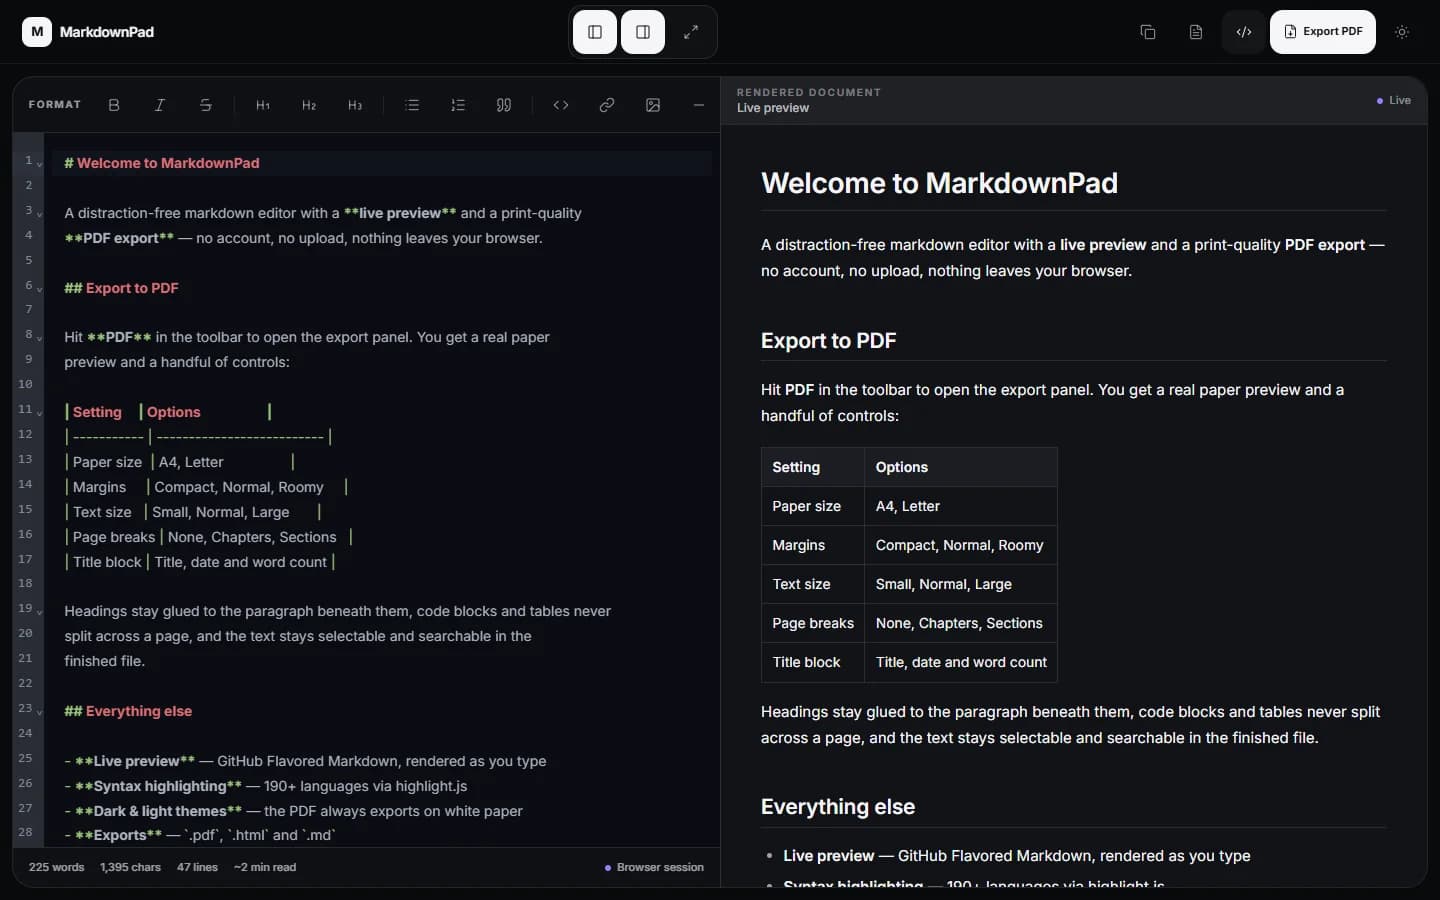Image resolution: width=1440 pixels, height=900 pixels.
Task: Click the '| Page breaks' source line in the editor
Action: pos(382,537)
